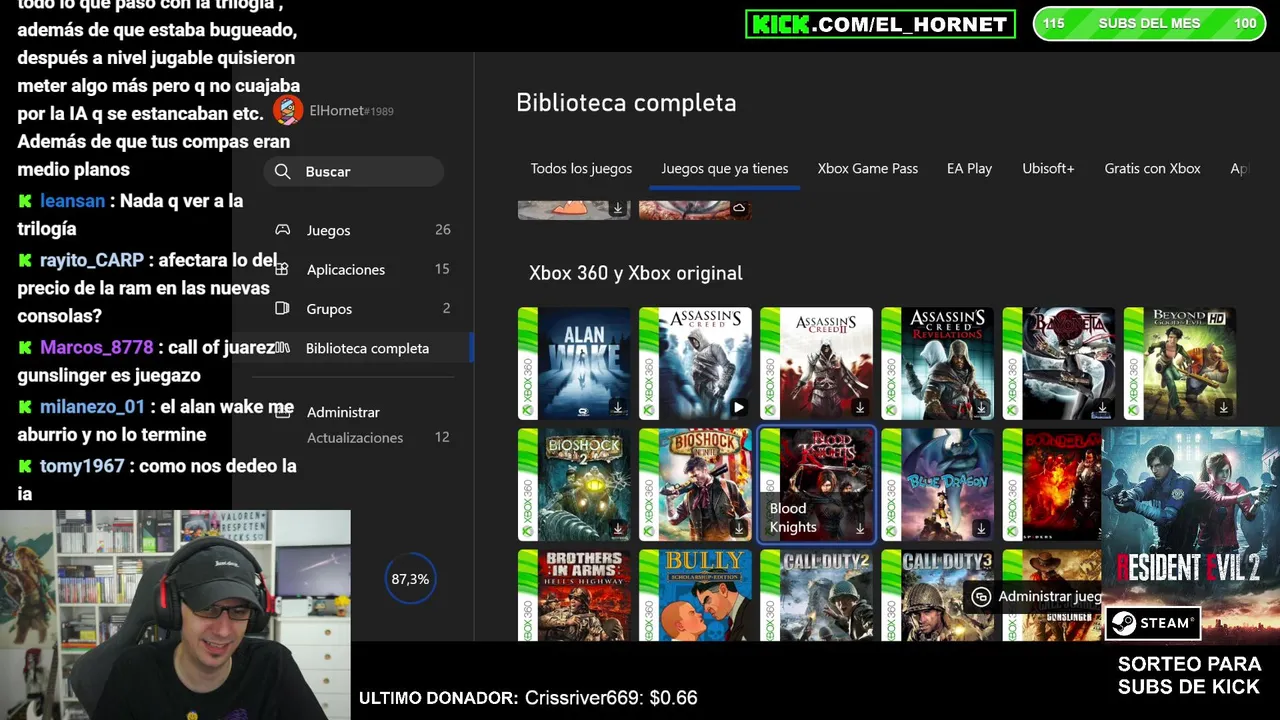This screenshot has height=720, width=1280.
Task: Open the BioShock Infinite game tile
Action: pos(695,484)
